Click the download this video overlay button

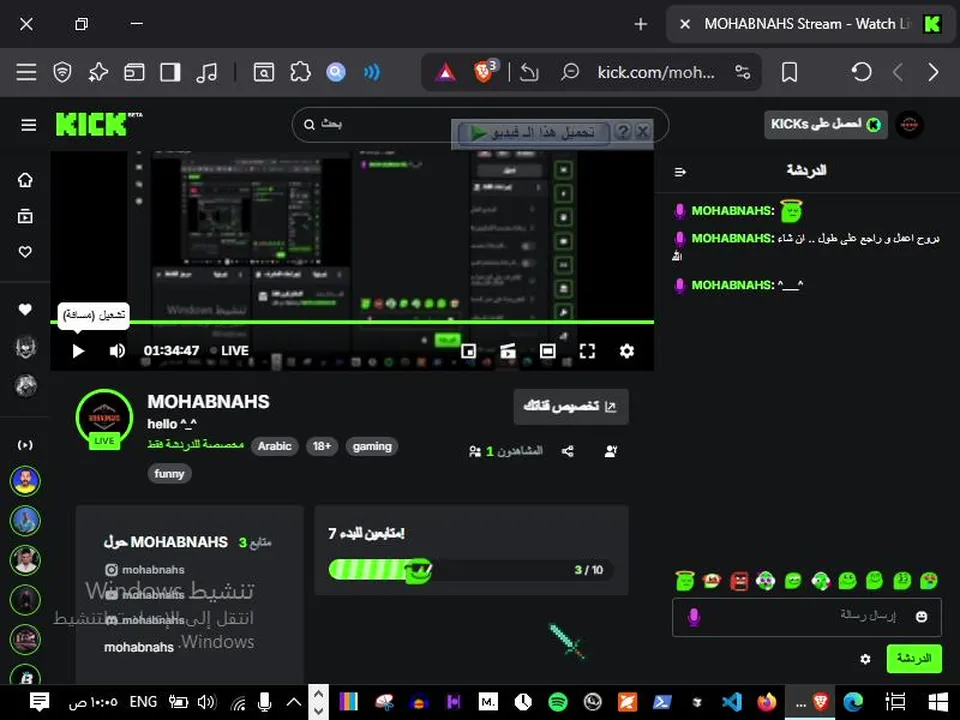pyautogui.click(x=533, y=132)
